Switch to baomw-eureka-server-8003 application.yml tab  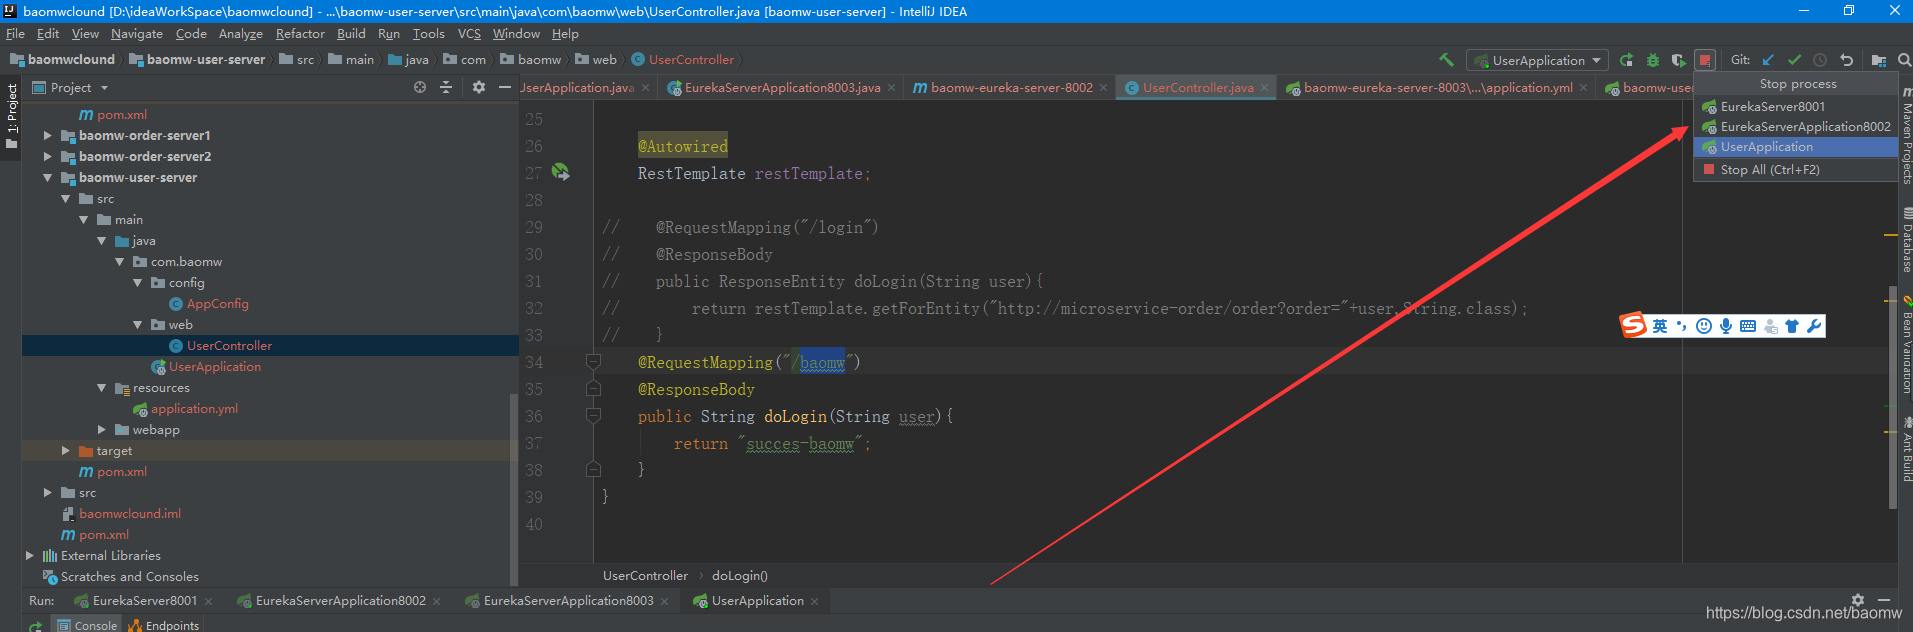point(1438,88)
